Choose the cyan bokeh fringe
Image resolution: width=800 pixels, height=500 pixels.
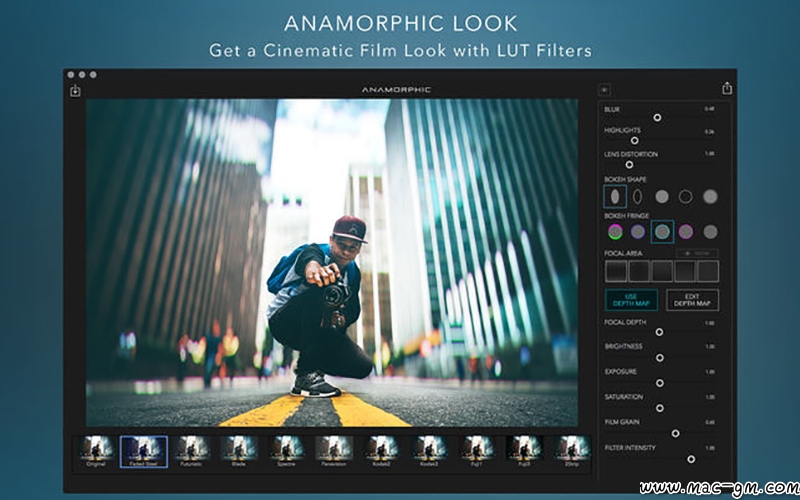[662, 232]
